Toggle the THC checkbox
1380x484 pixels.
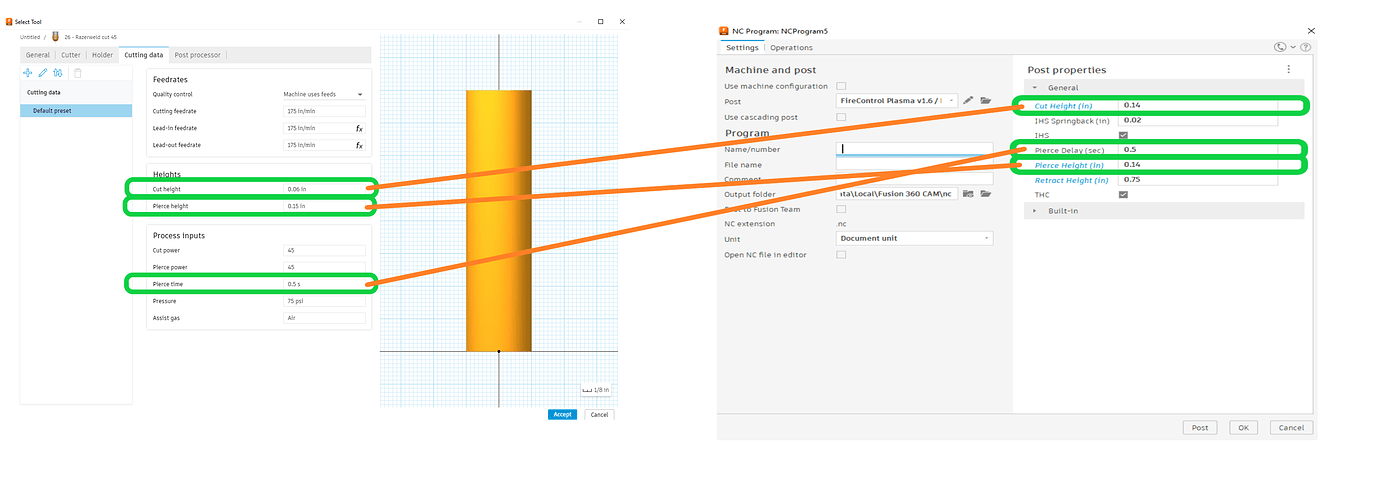coord(1123,195)
